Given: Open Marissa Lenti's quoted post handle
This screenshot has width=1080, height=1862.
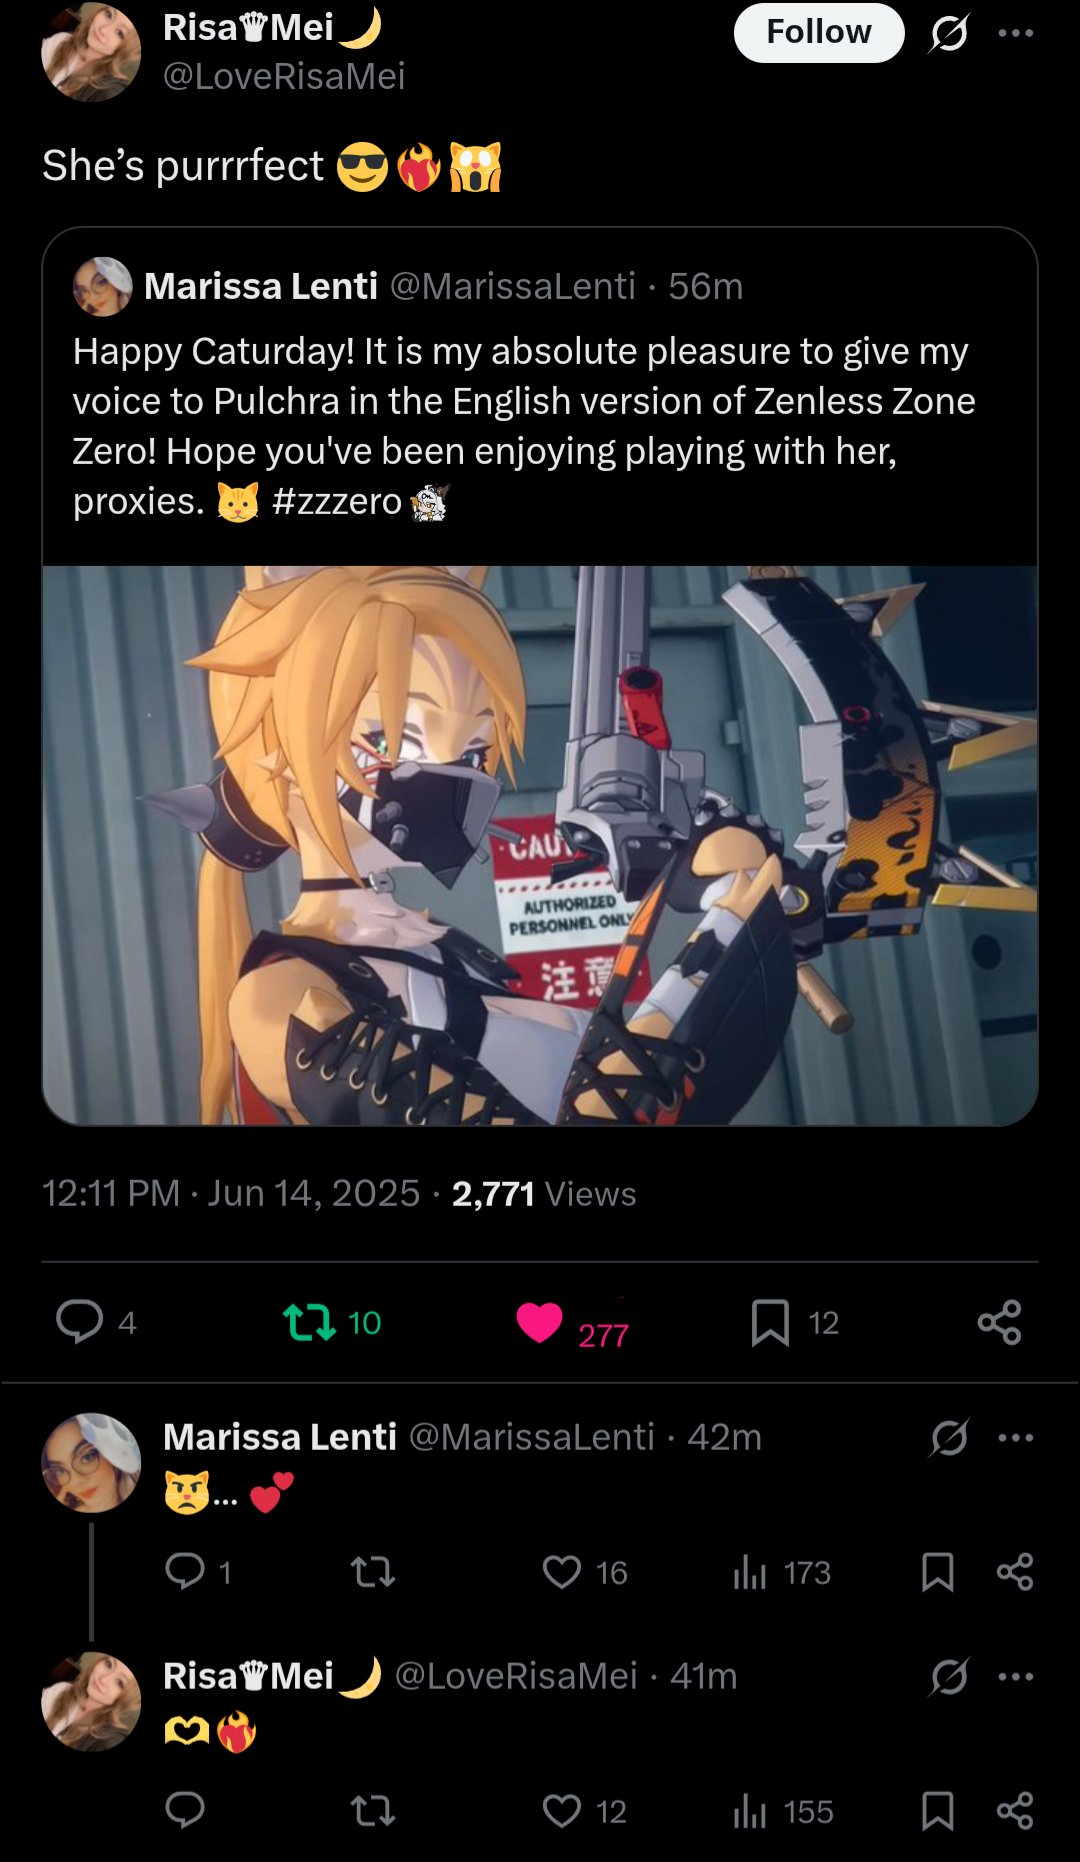Looking at the screenshot, I should 512,286.
